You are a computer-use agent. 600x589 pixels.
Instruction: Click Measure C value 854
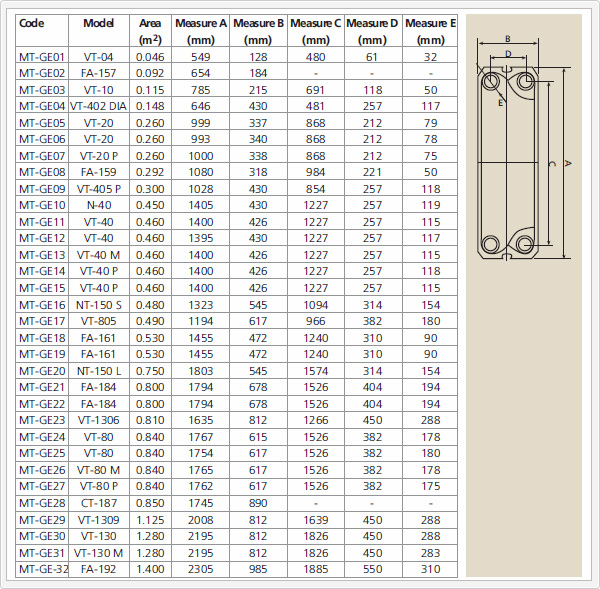[315, 189]
